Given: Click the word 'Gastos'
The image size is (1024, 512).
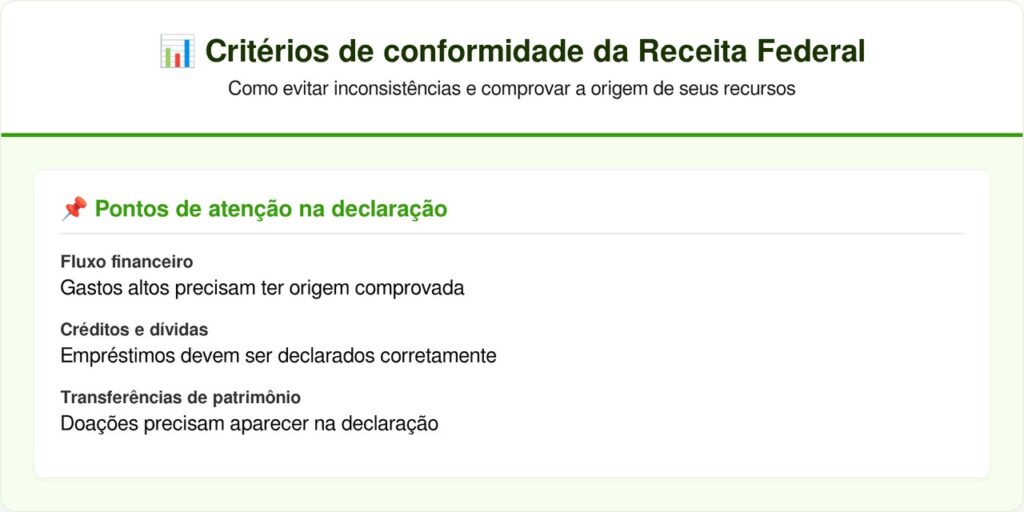Looking at the screenshot, I should point(89,288).
